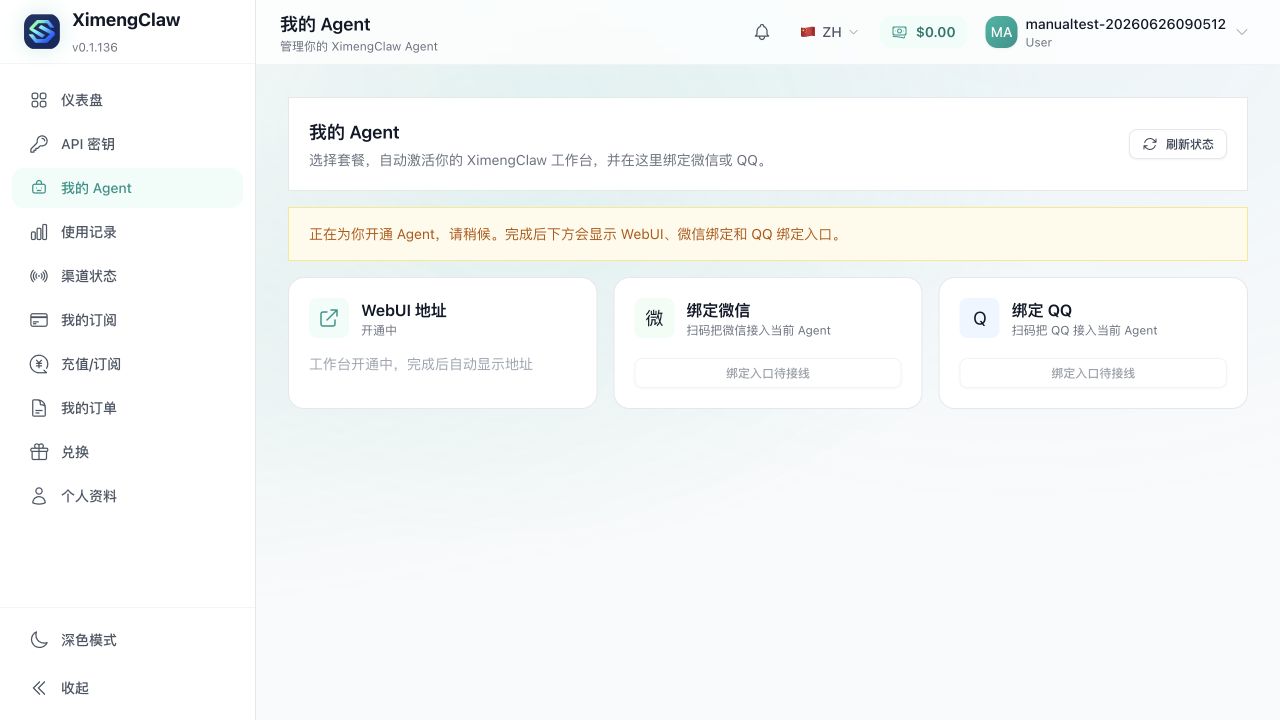Click the $0.00 balance amount
Viewport: 1280px width, 720px height.
coord(935,32)
